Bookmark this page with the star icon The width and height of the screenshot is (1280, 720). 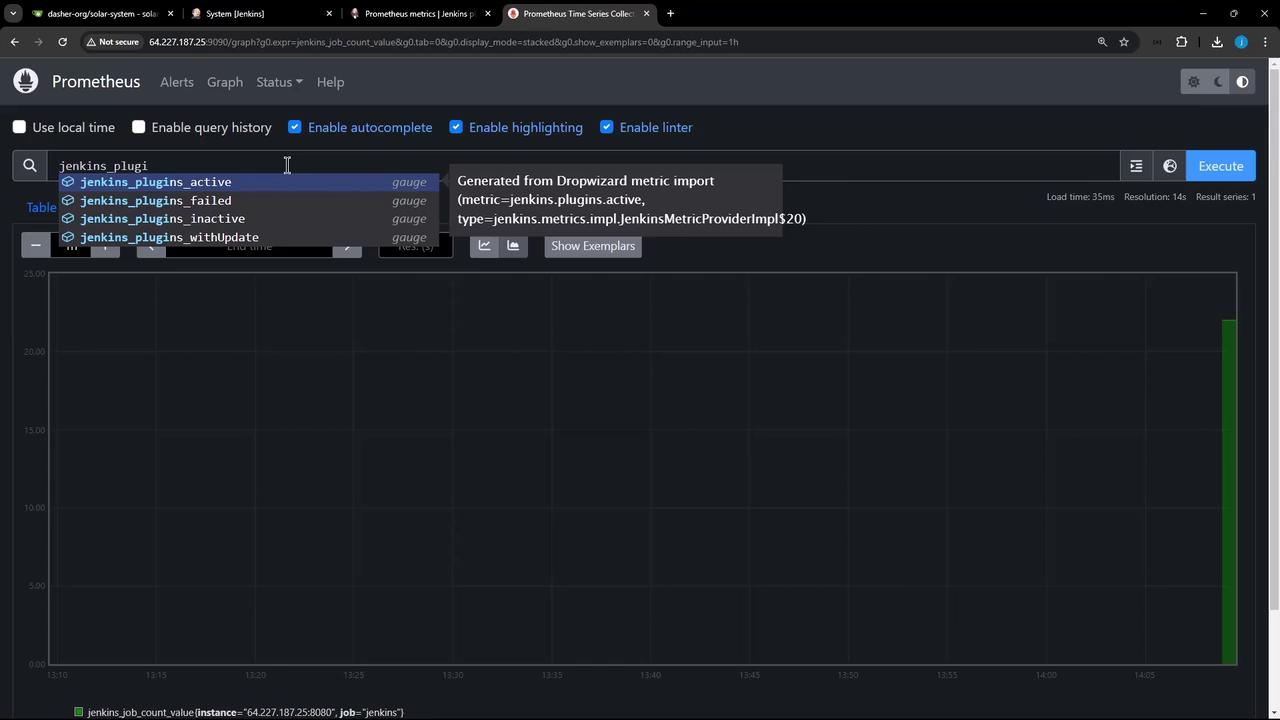click(x=1124, y=42)
